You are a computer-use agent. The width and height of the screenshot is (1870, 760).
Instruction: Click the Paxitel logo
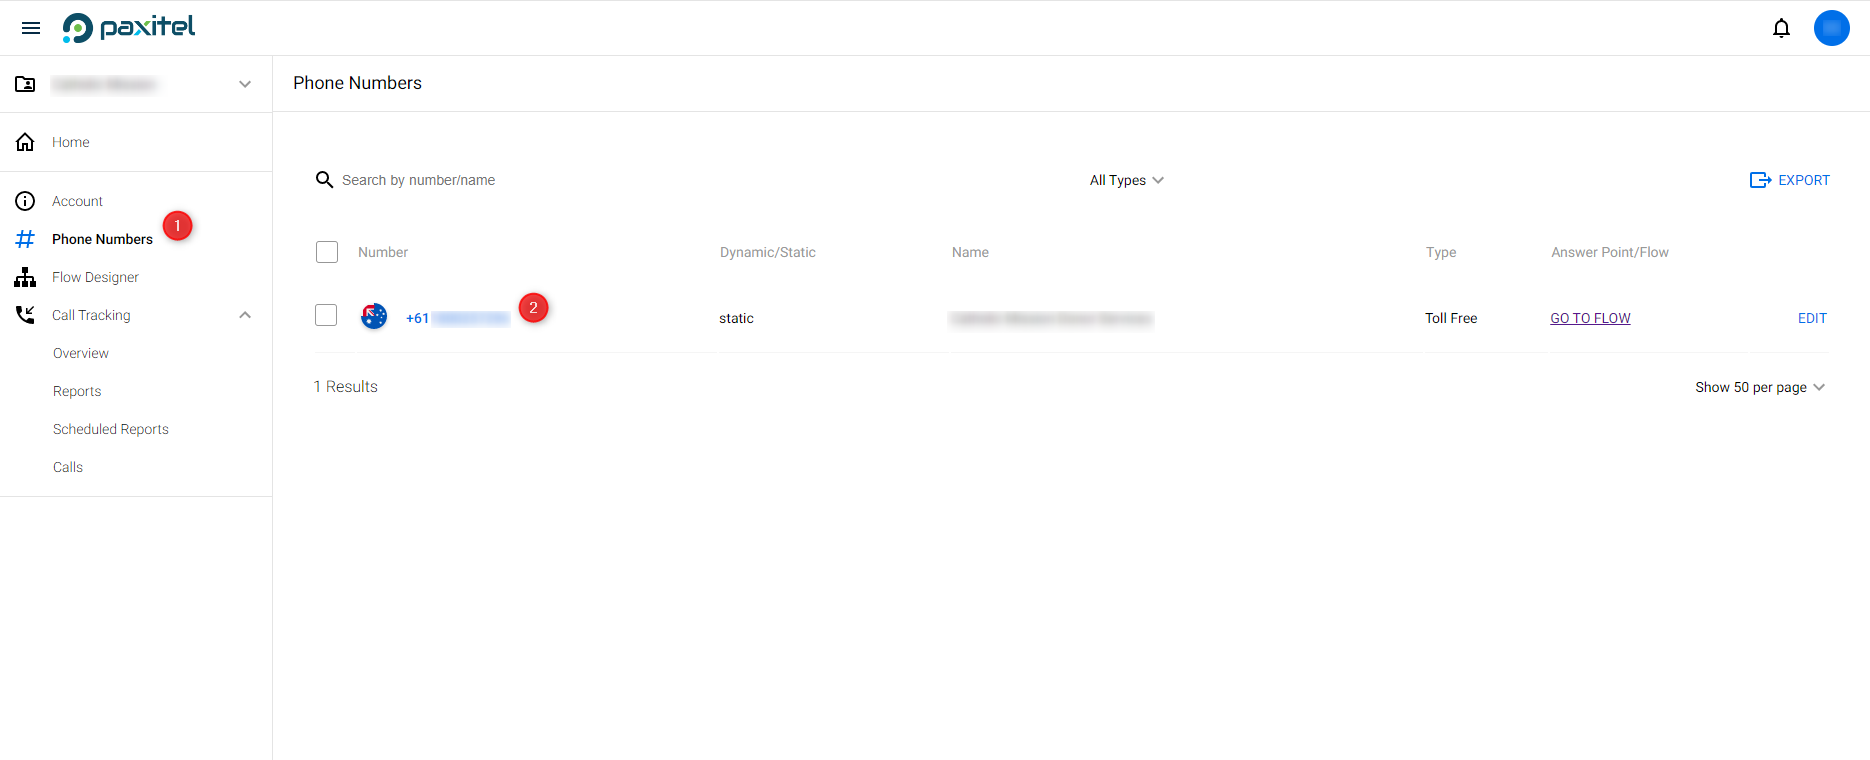129,28
